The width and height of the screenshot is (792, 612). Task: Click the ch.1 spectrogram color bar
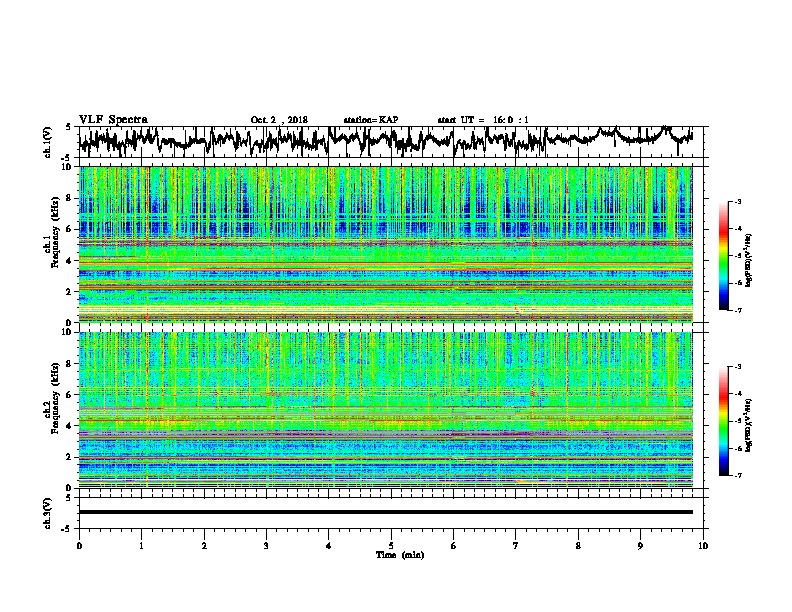(x=723, y=256)
